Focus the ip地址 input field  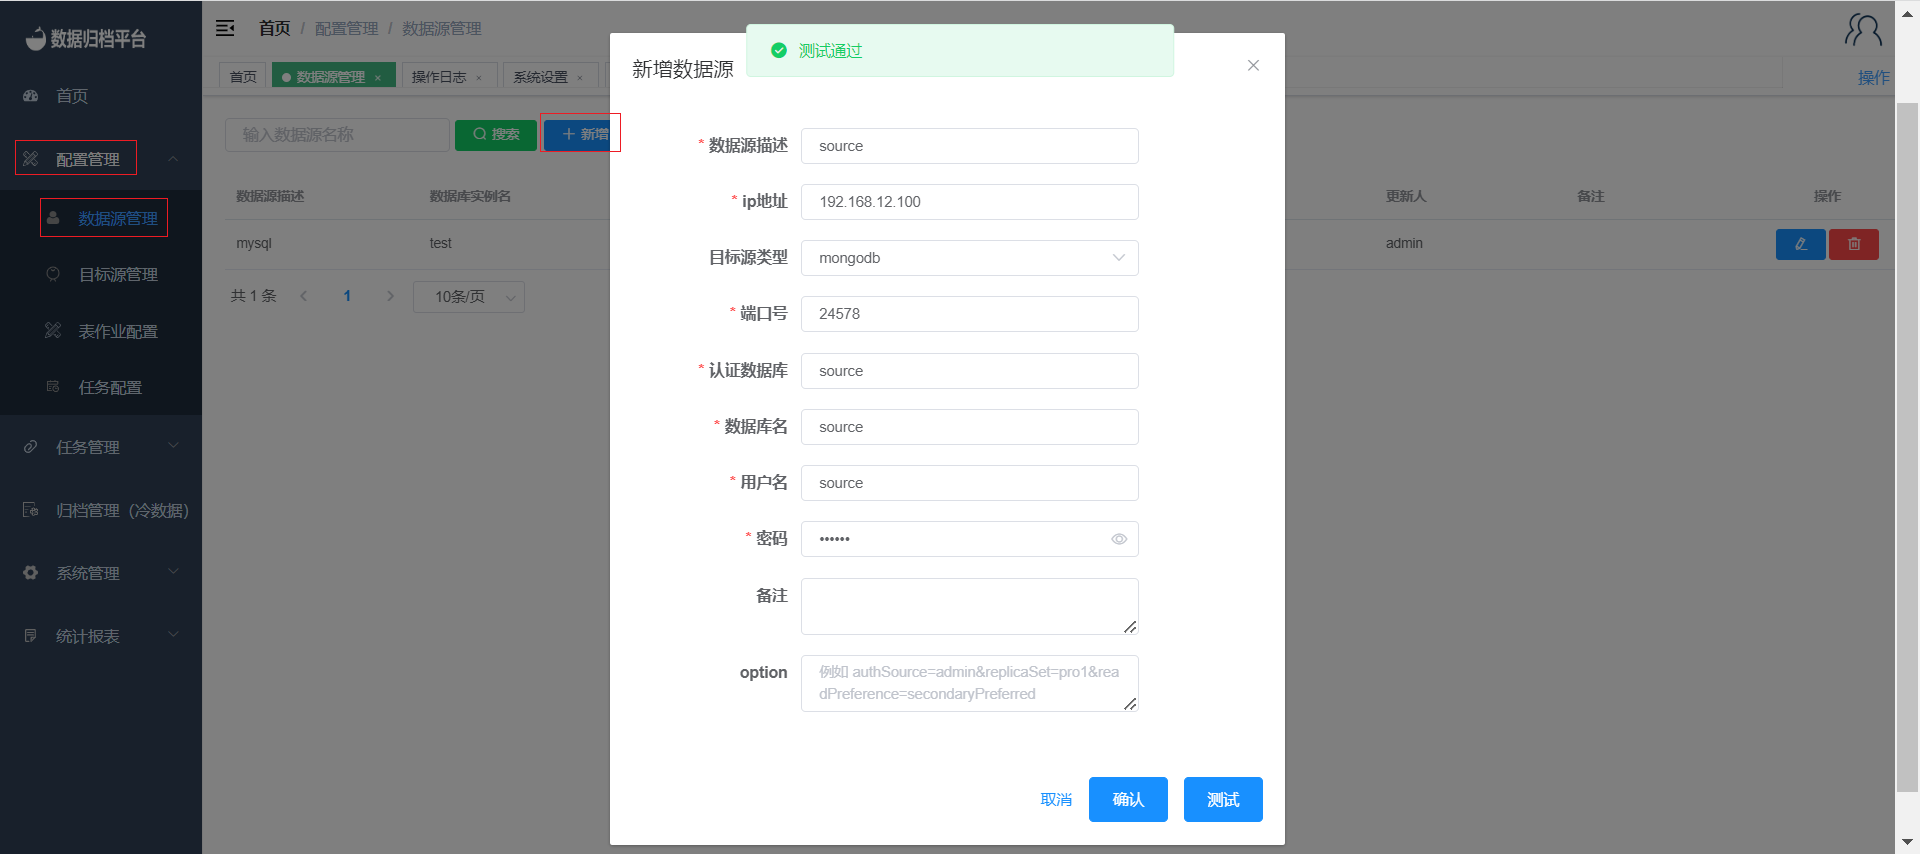click(x=969, y=202)
